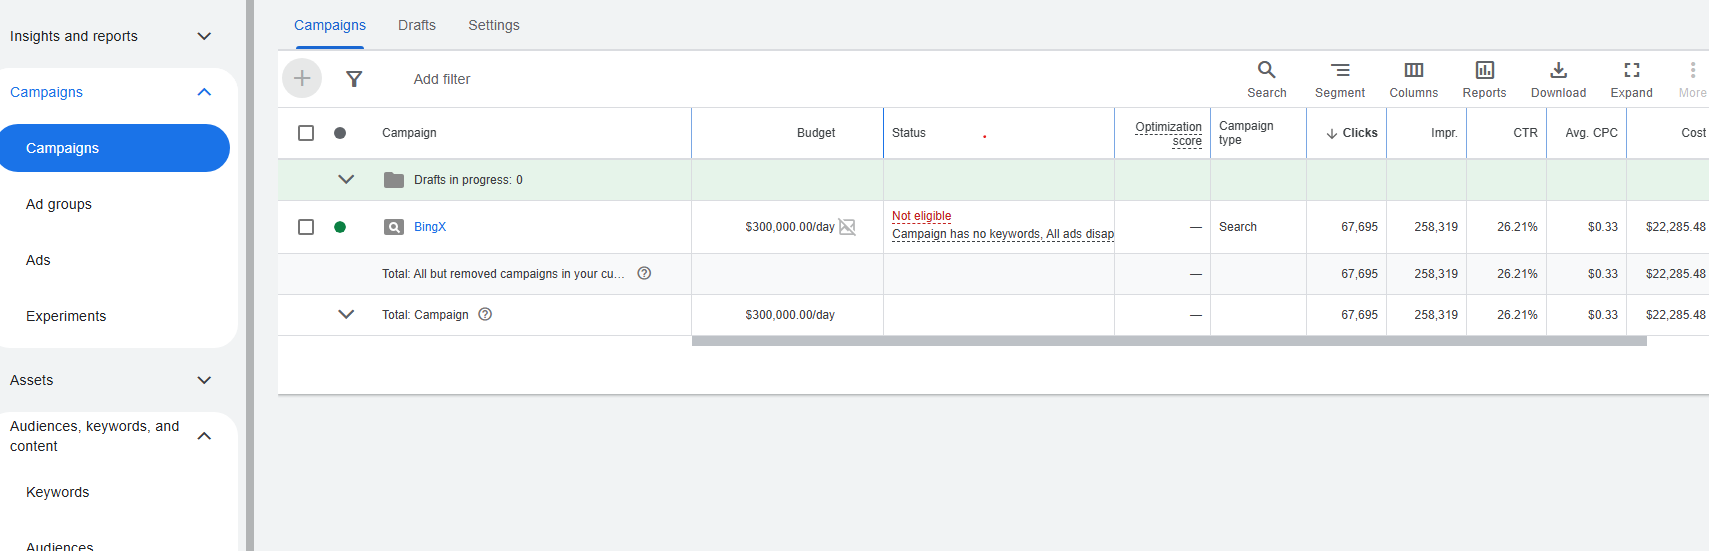Open help for Total: All but removed campaigns
This screenshot has width=1709, height=551.
[644, 273]
